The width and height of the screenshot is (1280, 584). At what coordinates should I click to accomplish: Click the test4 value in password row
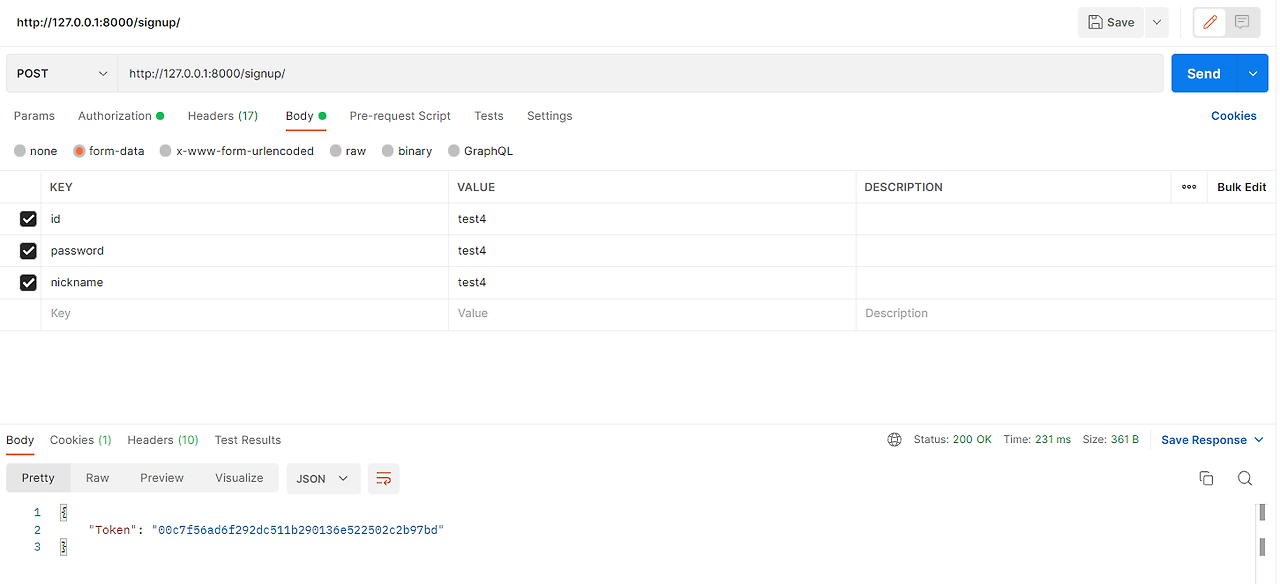(472, 251)
